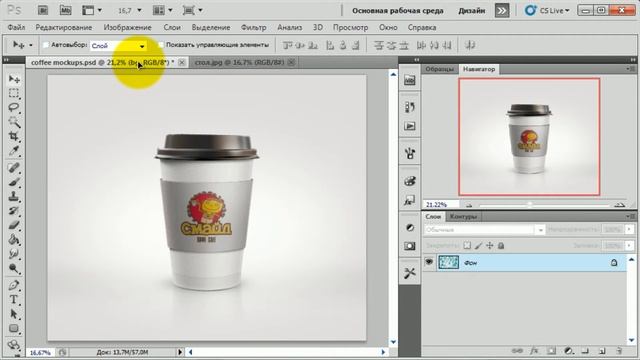640x360 pixels.
Task: Hide the Фон layer with eye icon
Action: 429,262
